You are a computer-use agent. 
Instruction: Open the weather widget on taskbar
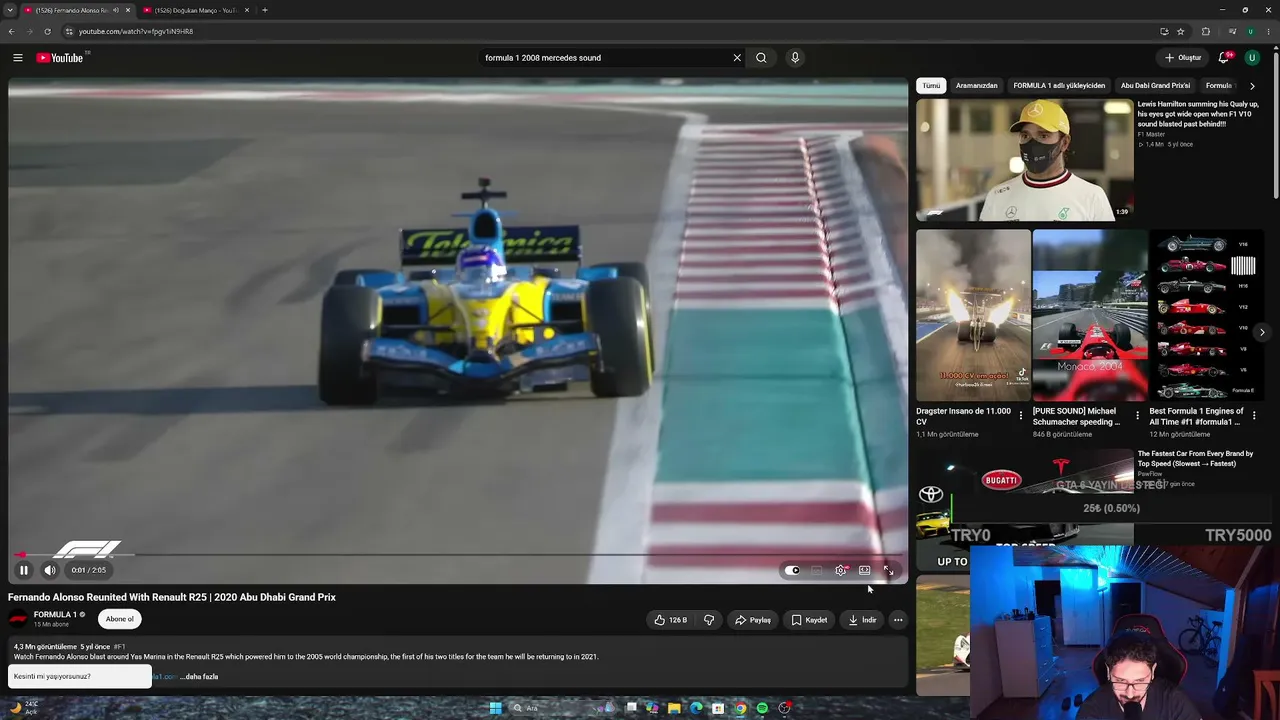tap(24, 708)
